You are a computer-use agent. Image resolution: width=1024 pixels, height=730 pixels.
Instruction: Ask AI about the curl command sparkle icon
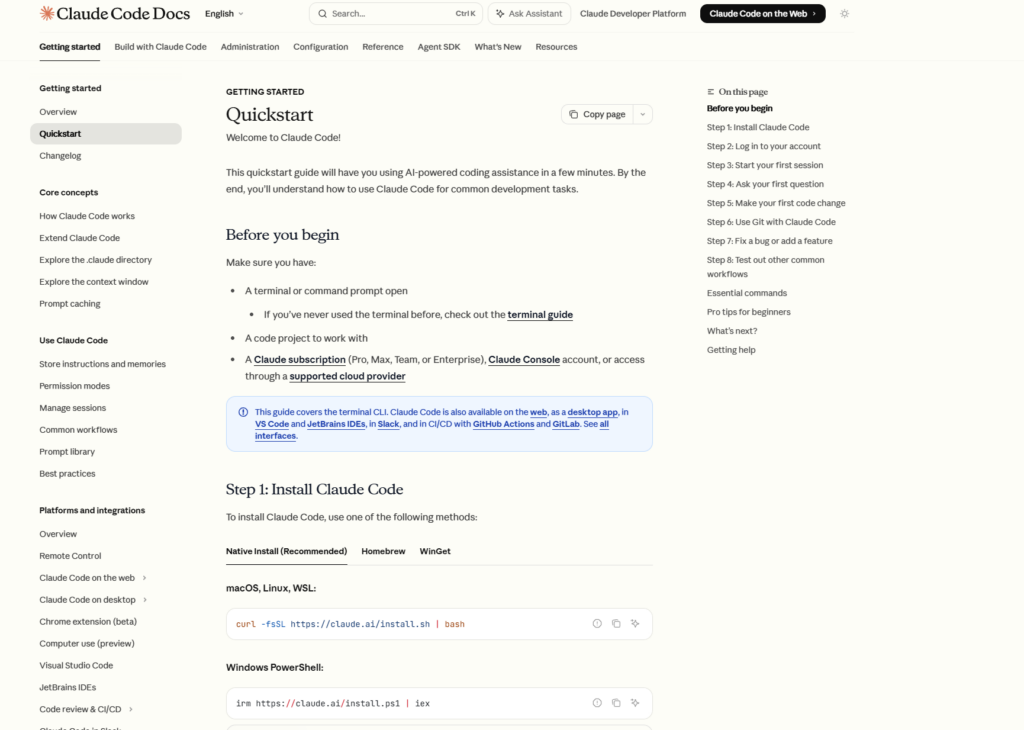635,624
